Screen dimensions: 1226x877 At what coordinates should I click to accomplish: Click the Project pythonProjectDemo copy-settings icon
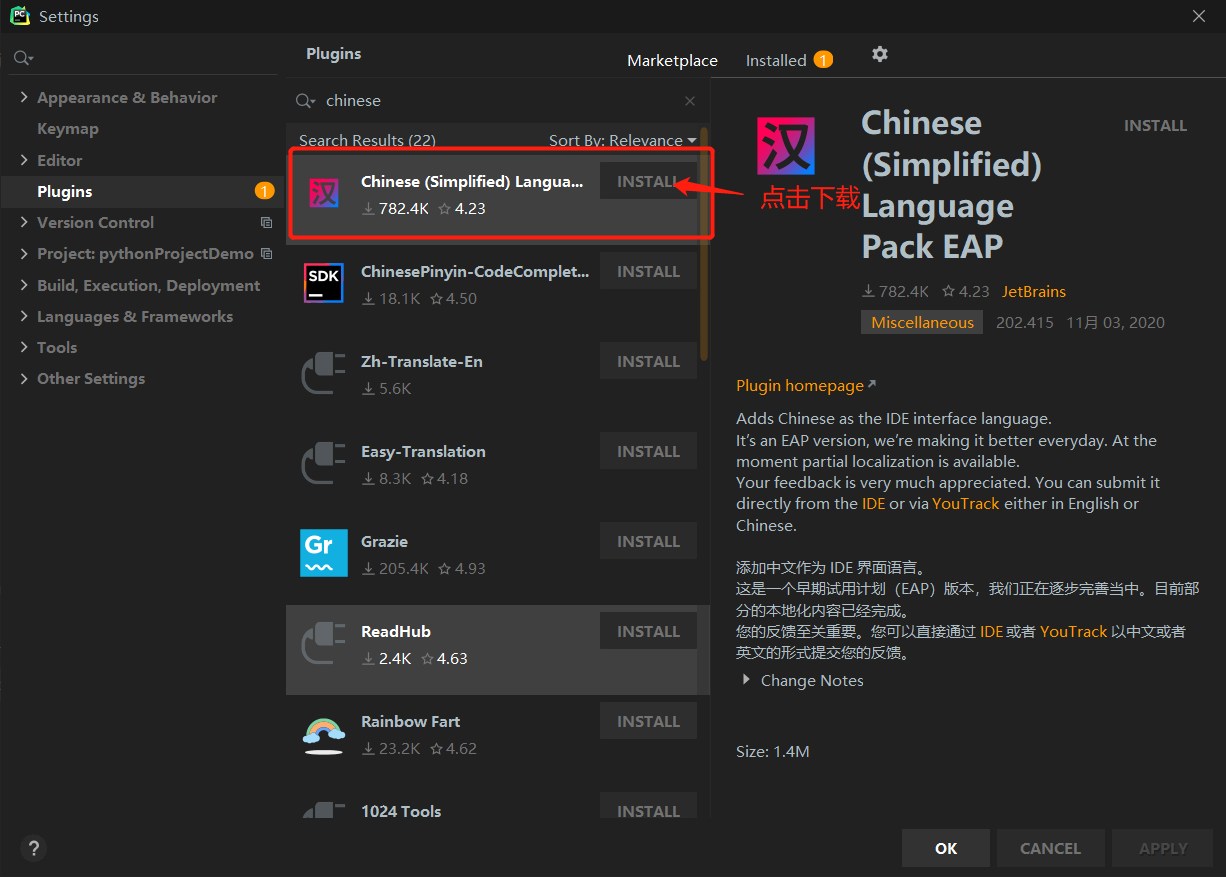tap(266, 254)
